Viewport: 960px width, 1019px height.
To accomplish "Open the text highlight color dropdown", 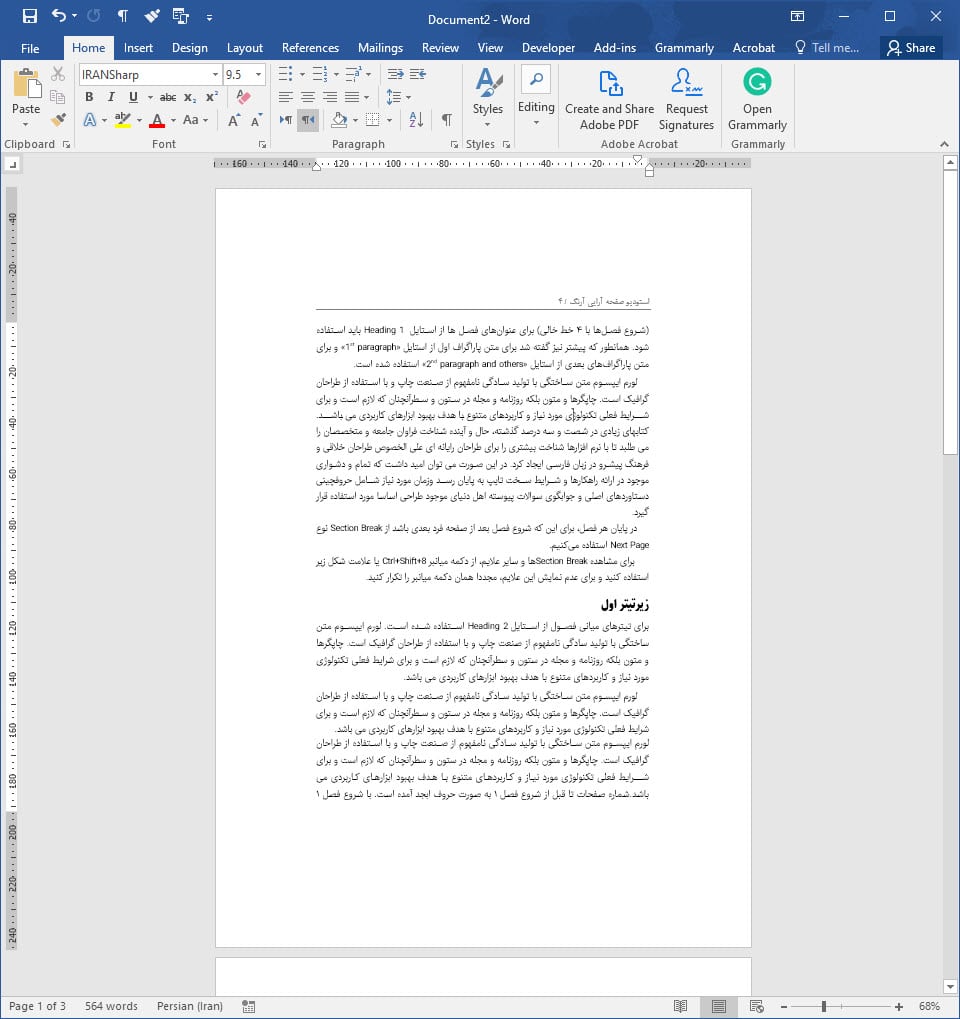I will tap(139, 120).
